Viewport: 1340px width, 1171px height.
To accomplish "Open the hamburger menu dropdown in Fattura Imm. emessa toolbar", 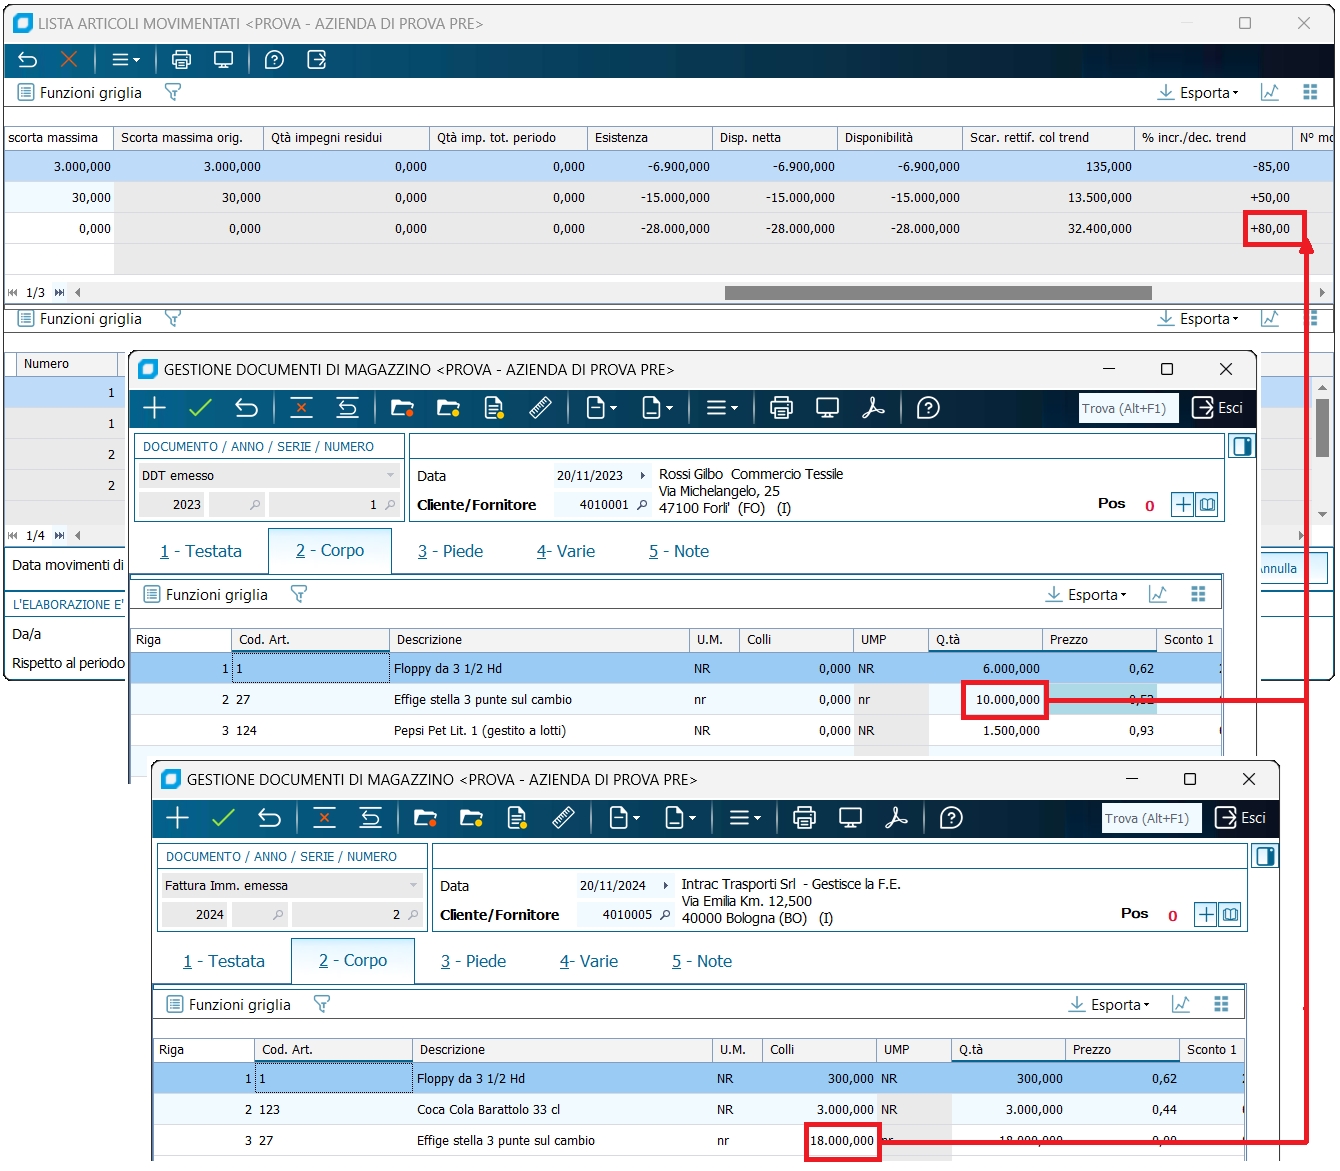I will point(744,818).
